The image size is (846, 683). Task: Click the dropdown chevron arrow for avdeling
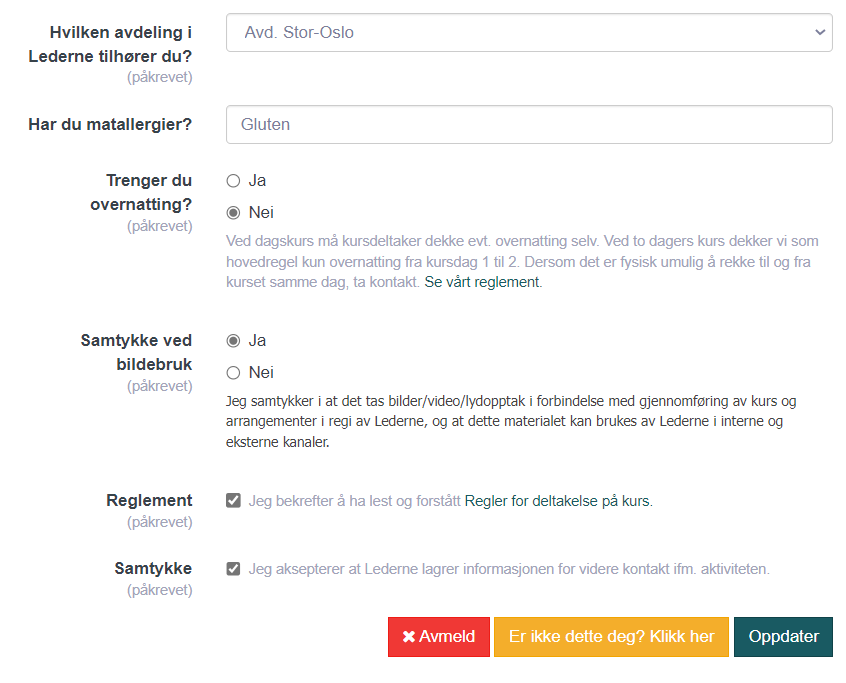point(820,32)
